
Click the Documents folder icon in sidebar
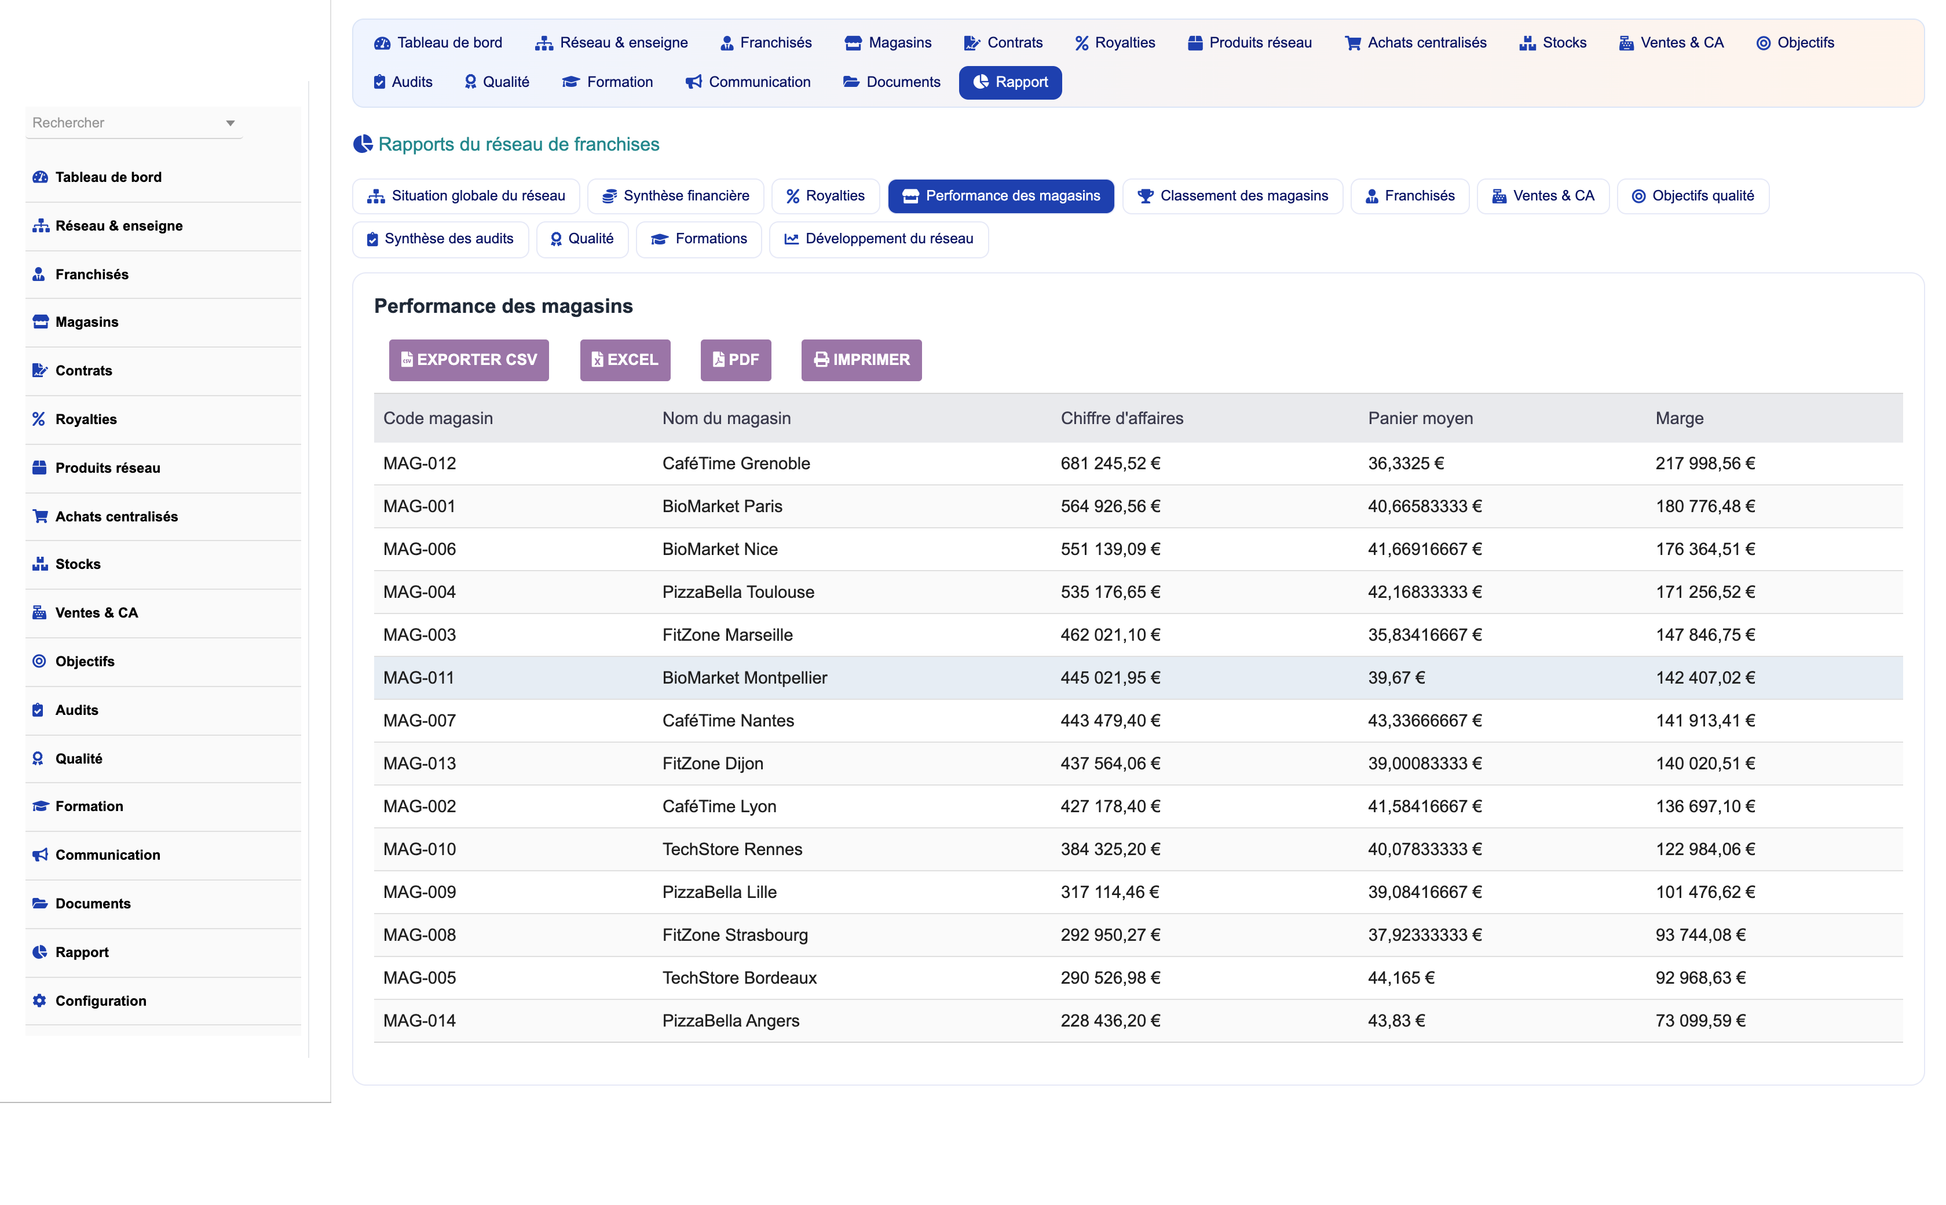click(40, 904)
